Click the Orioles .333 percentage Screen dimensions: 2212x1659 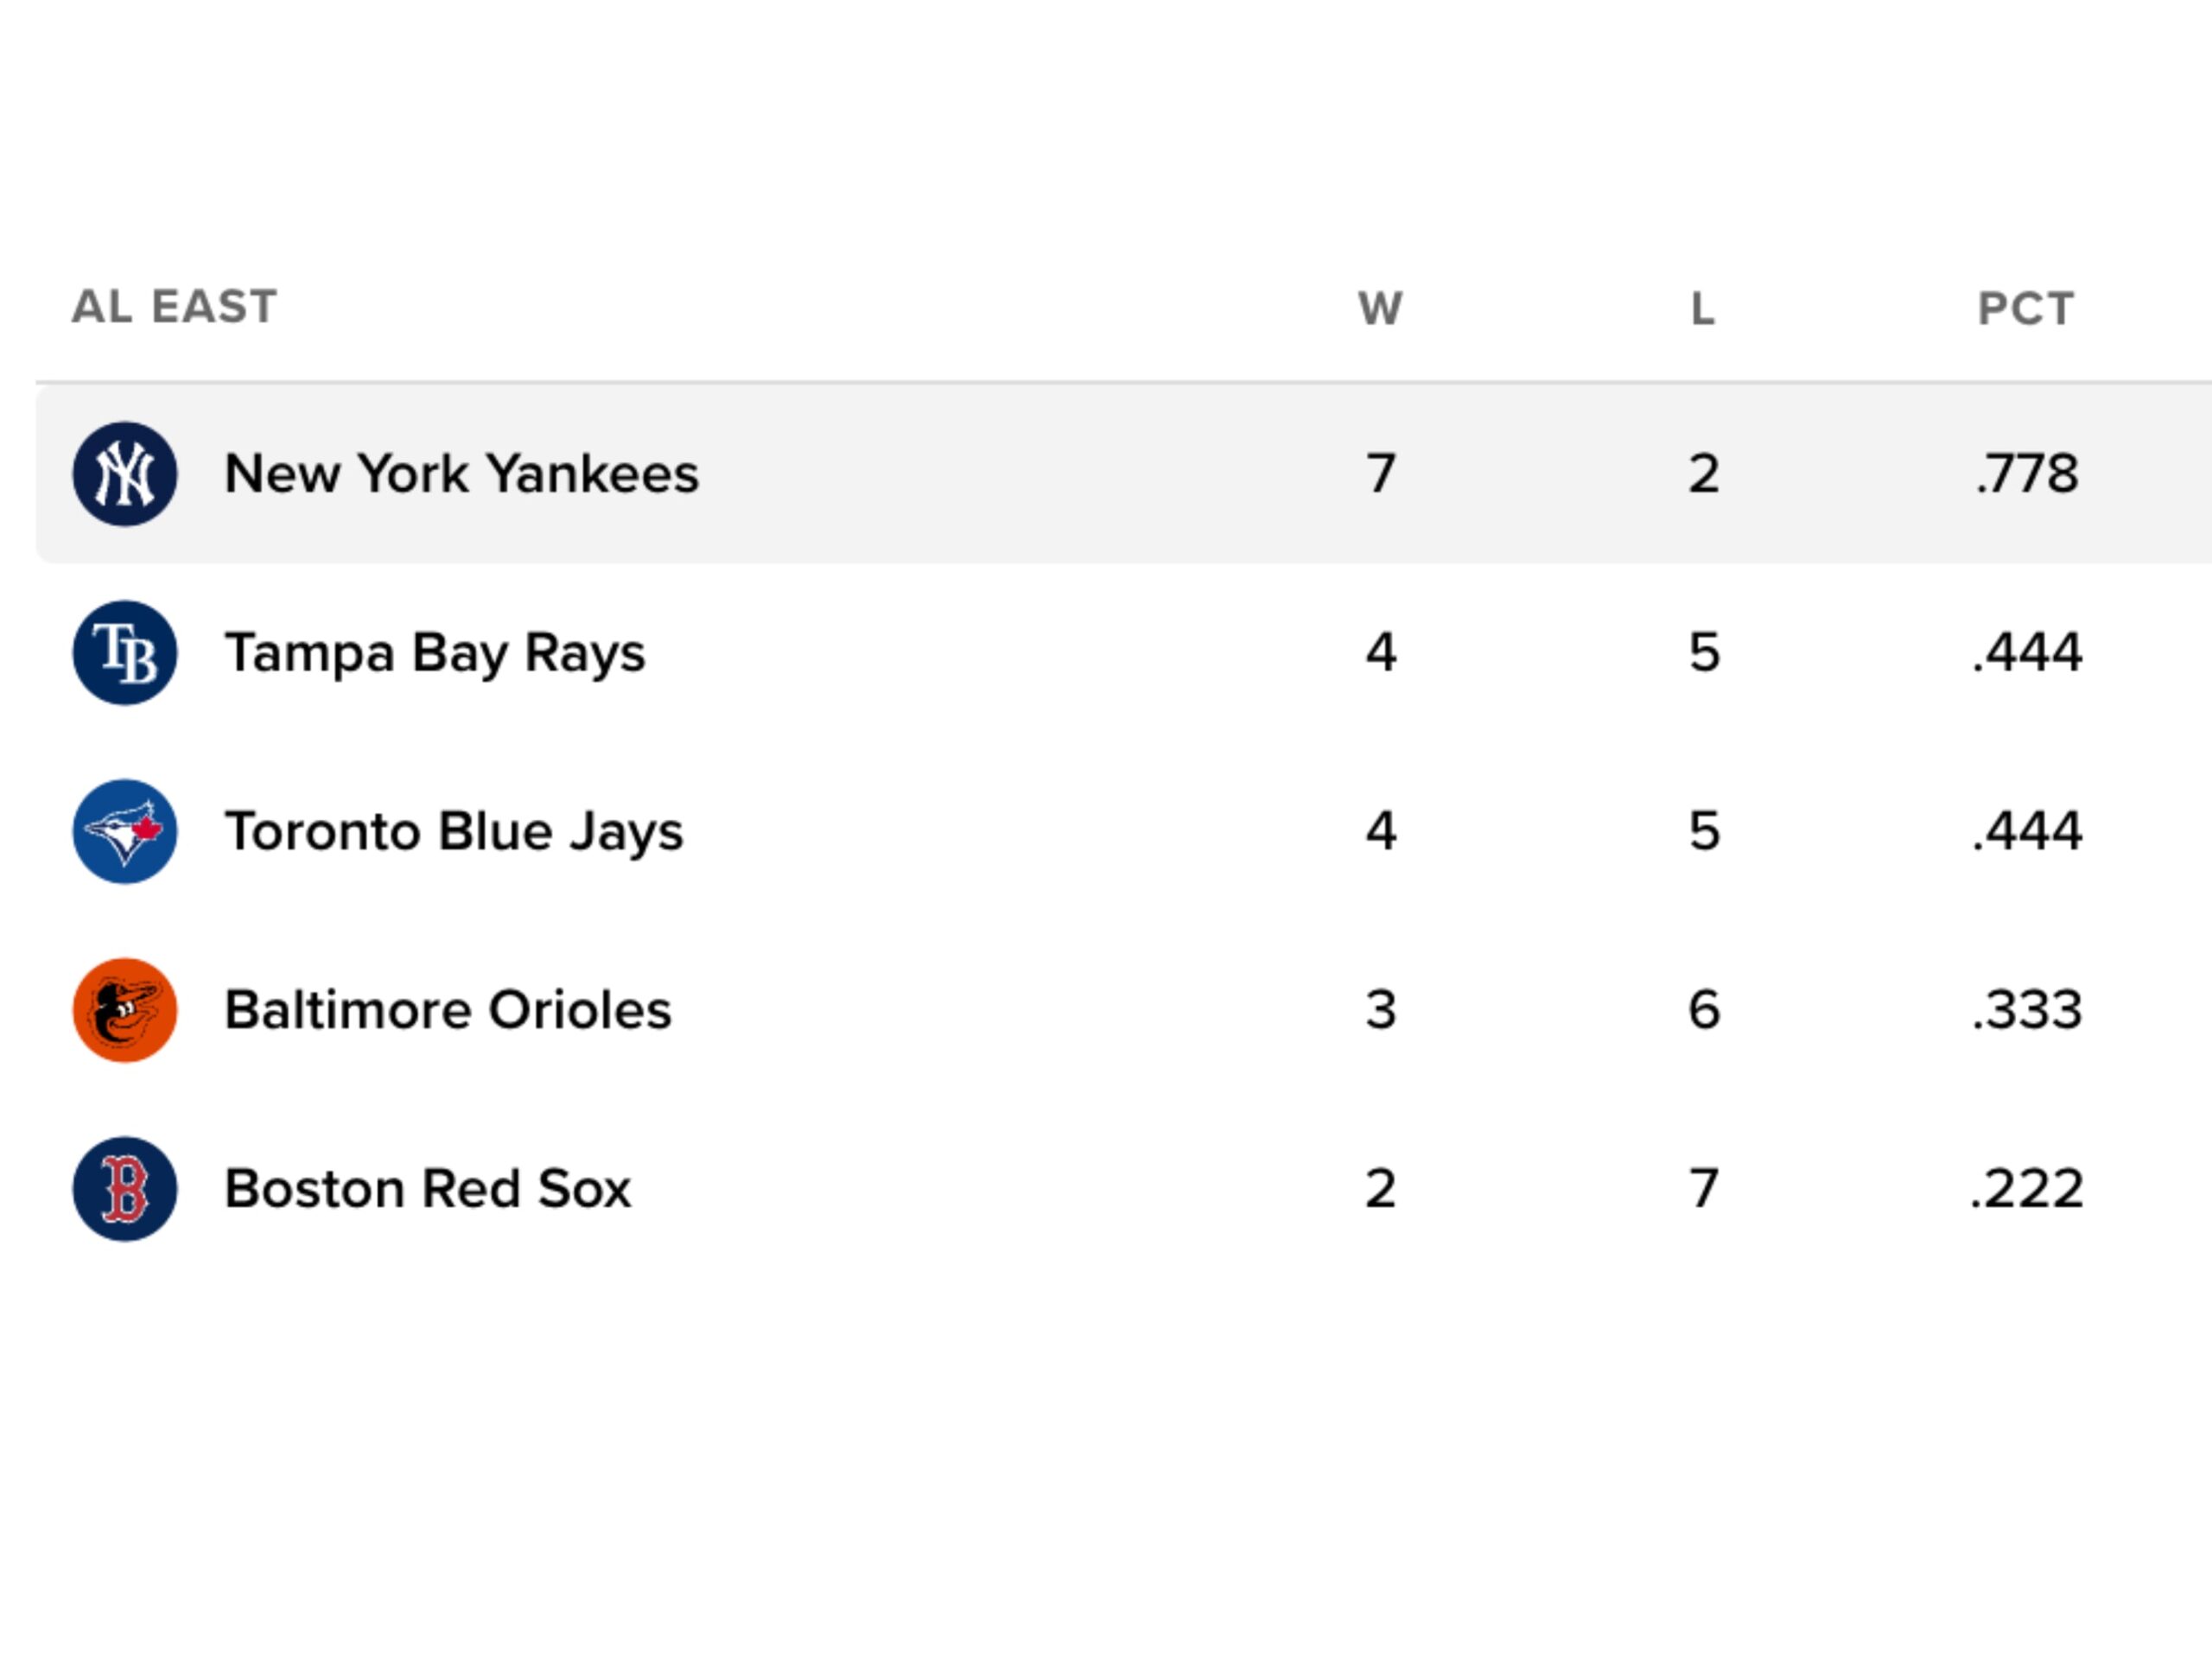point(2027,1010)
